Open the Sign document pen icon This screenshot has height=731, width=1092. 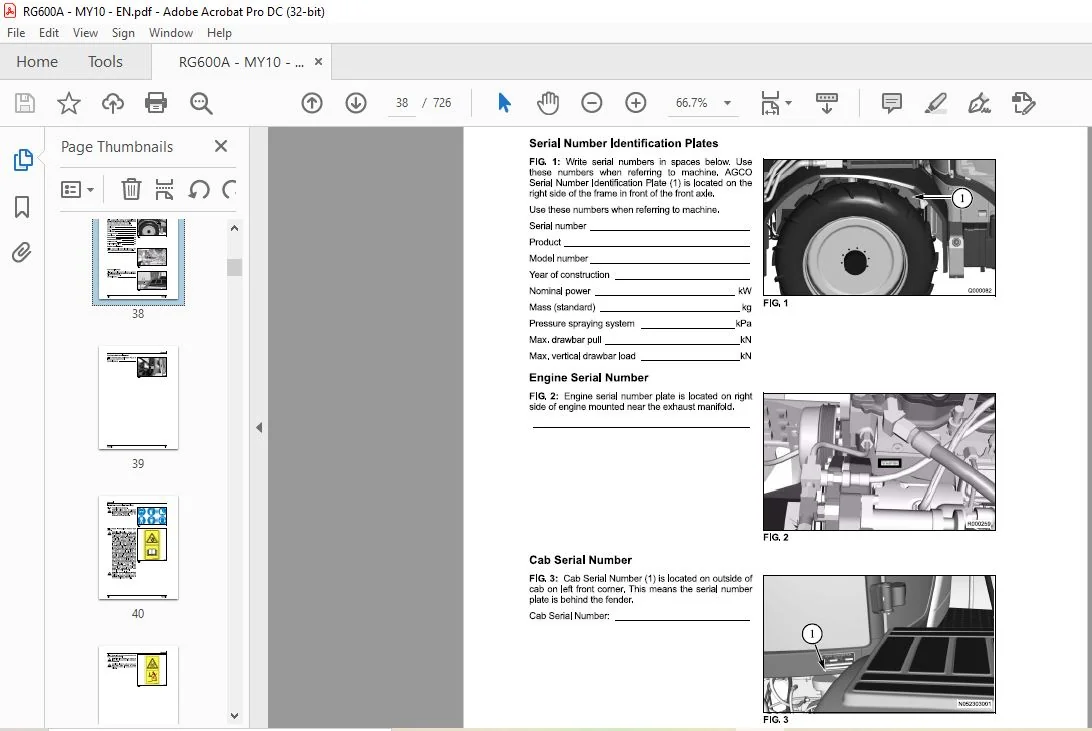click(979, 103)
